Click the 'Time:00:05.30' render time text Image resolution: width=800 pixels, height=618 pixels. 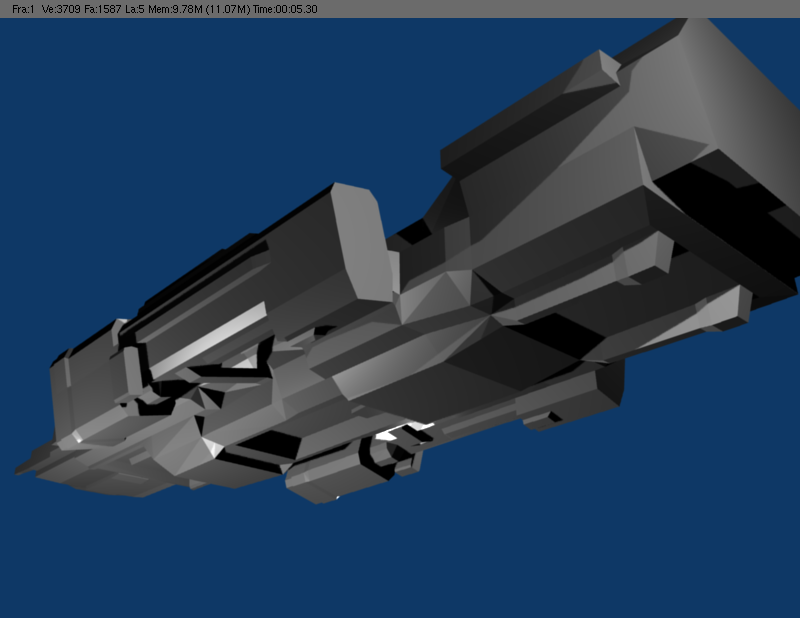pos(285,9)
